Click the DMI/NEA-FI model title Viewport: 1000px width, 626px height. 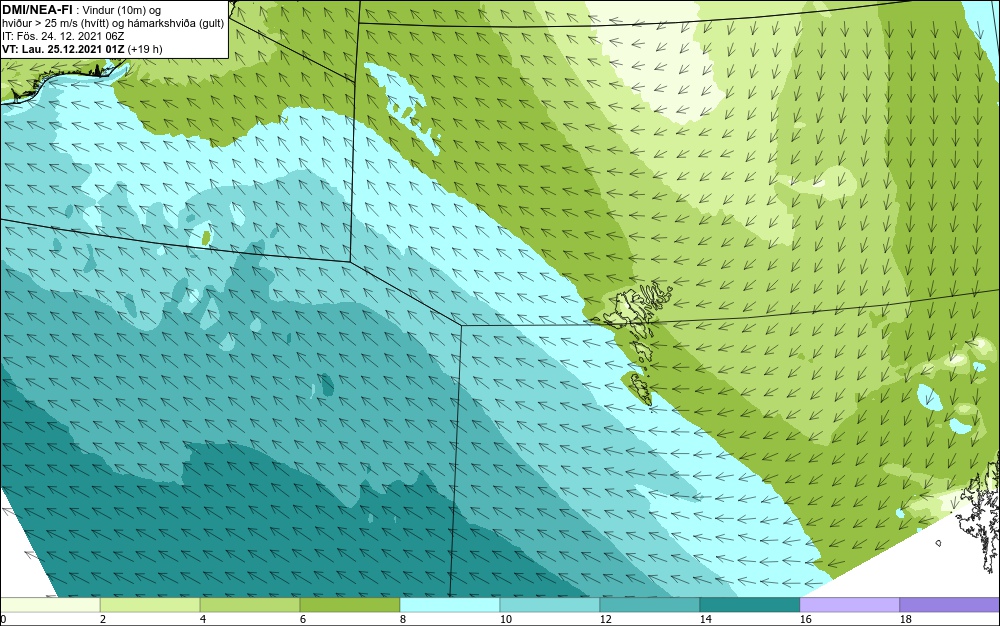pyautogui.click(x=37, y=10)
